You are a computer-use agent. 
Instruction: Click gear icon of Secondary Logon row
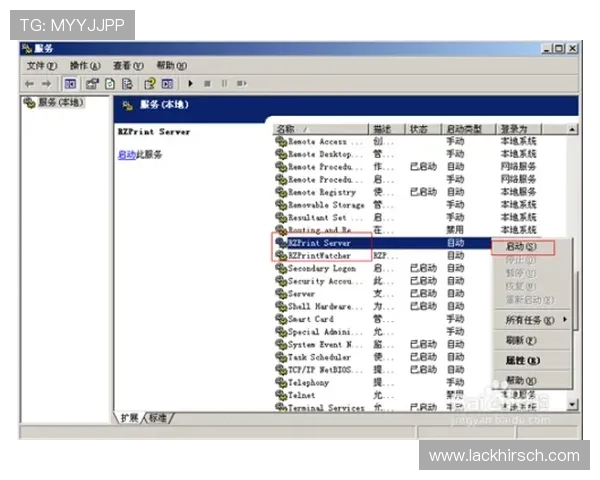pos(281,268)
